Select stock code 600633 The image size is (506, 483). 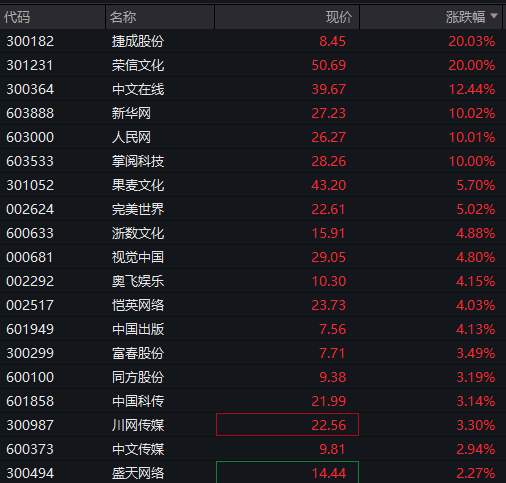(x=30, y=233)
